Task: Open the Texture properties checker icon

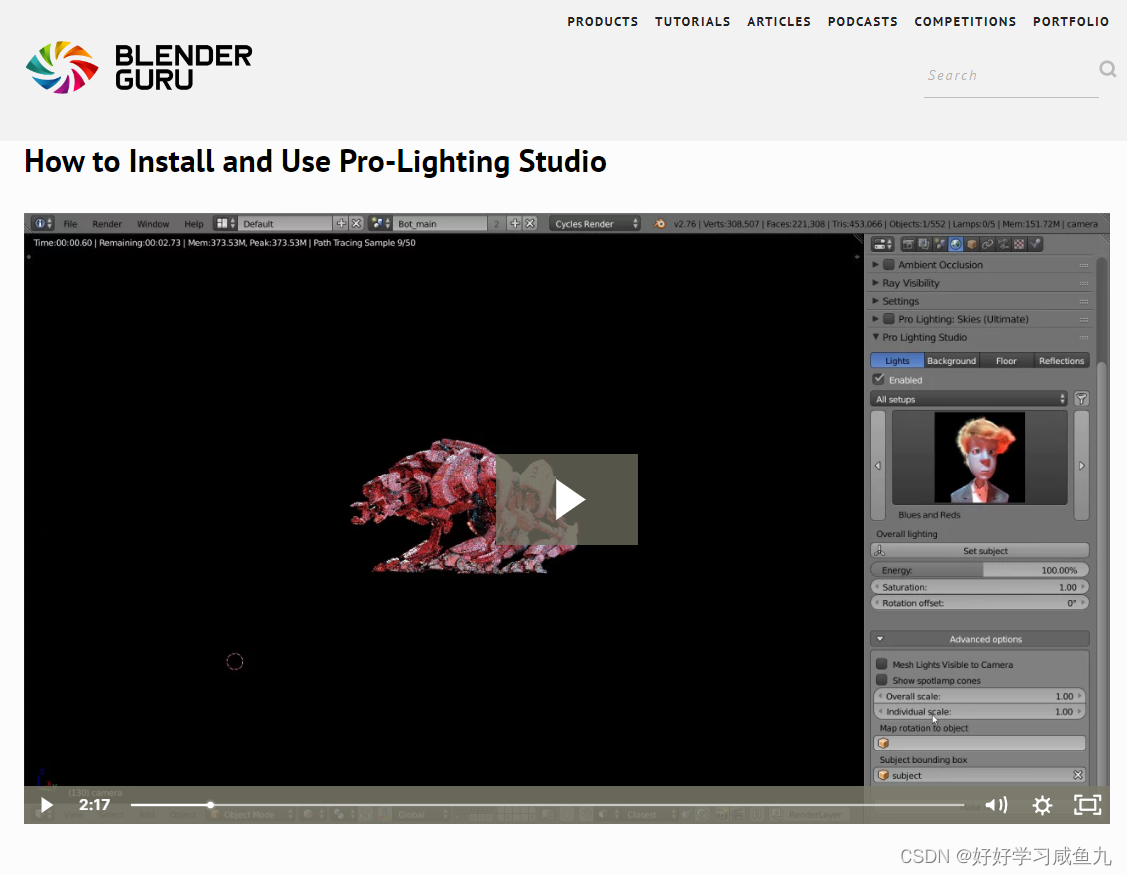Action: click(x=1019, y=244)
